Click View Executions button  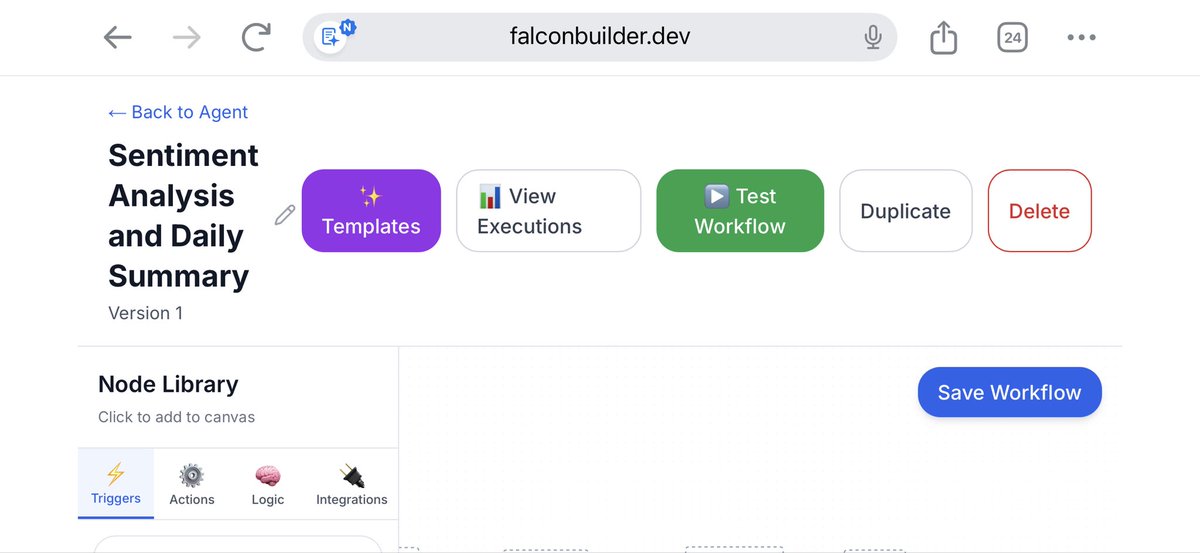point(548,211)
